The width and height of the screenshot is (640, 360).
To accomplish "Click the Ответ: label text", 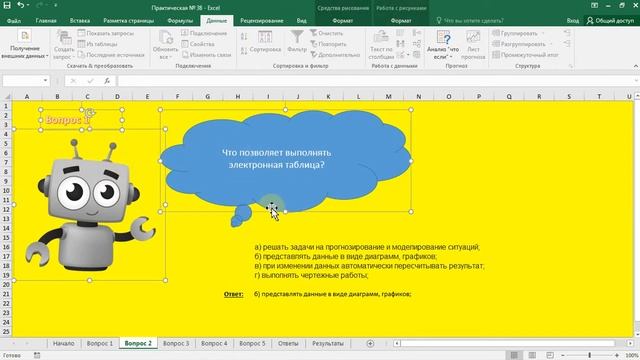I will pyautogui.click(x=233, y=294).
